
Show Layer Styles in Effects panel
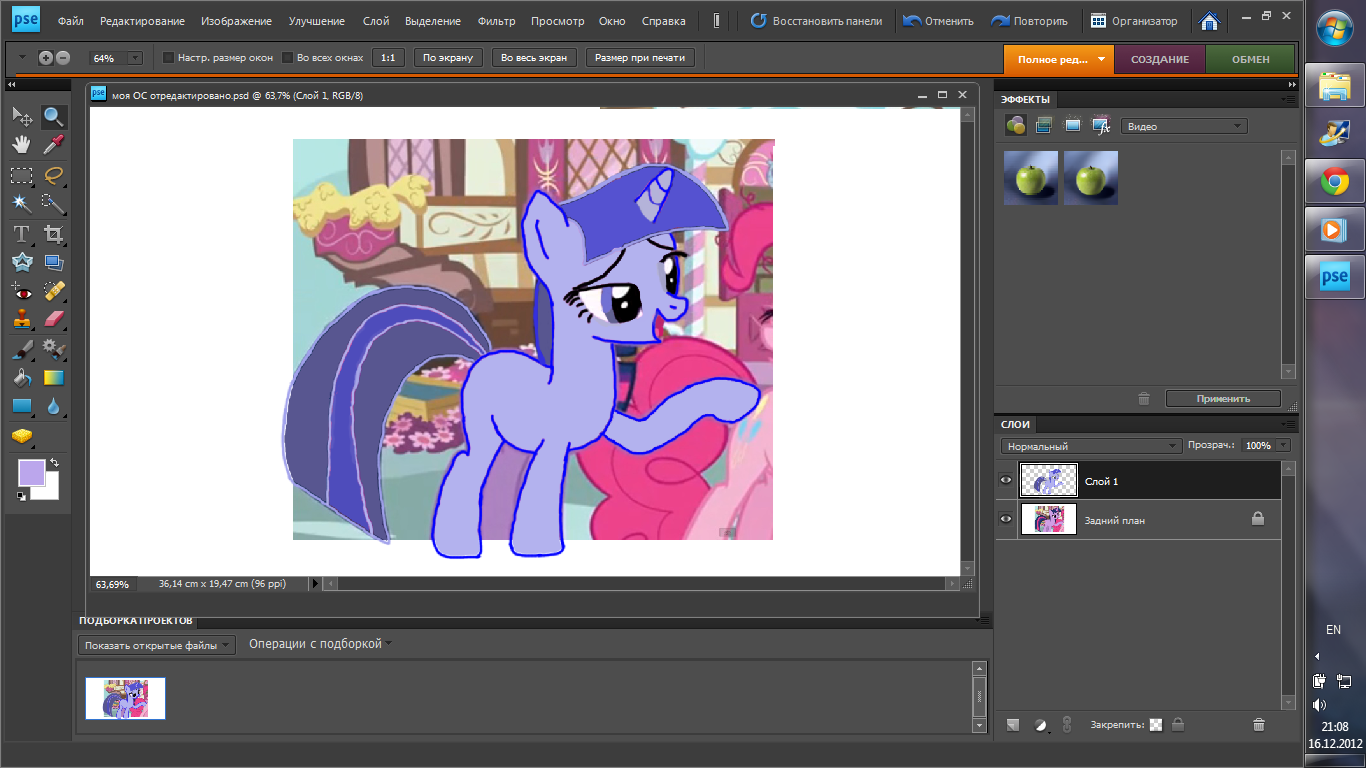pyautogui.click(x=1044, y=126)
